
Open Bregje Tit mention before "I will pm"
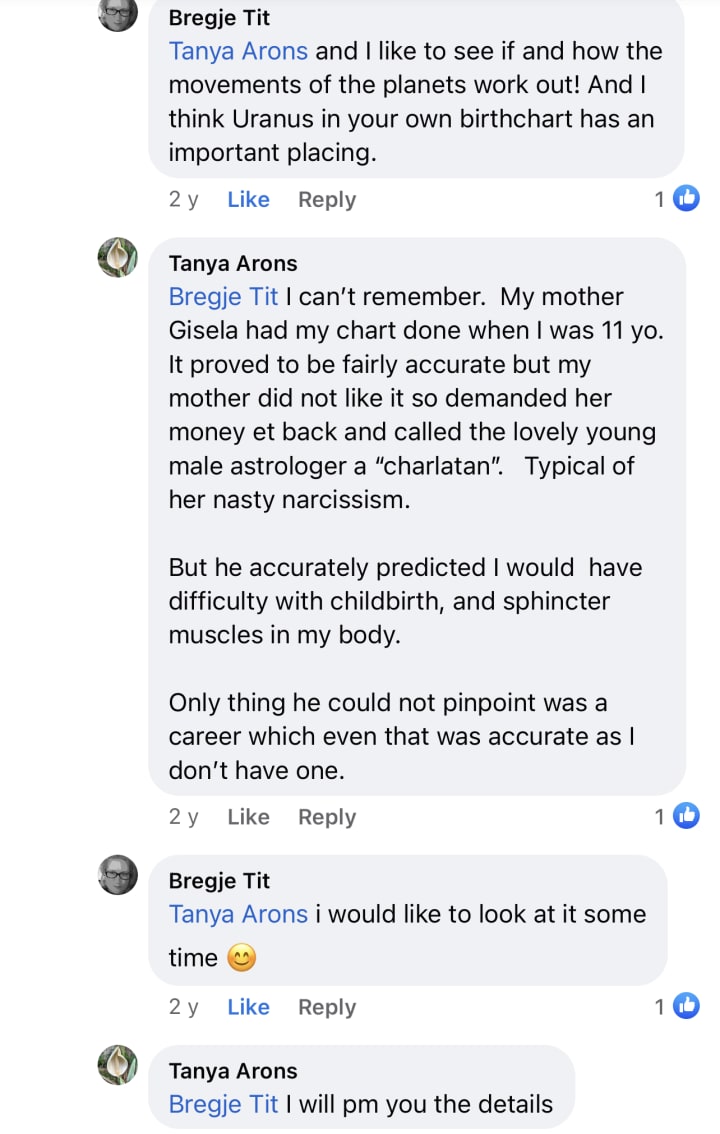[x=223, y=1104]
